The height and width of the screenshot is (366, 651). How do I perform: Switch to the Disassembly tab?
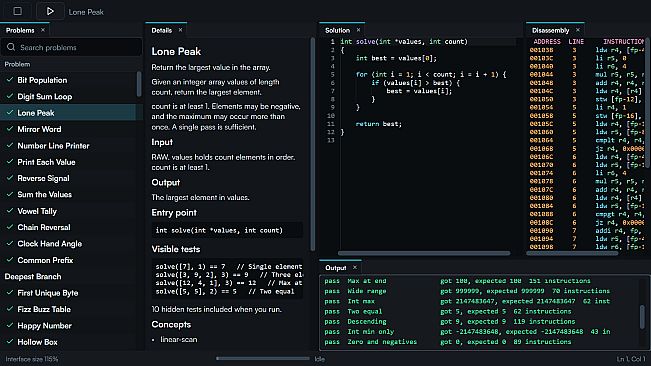[x=551, y=30]
